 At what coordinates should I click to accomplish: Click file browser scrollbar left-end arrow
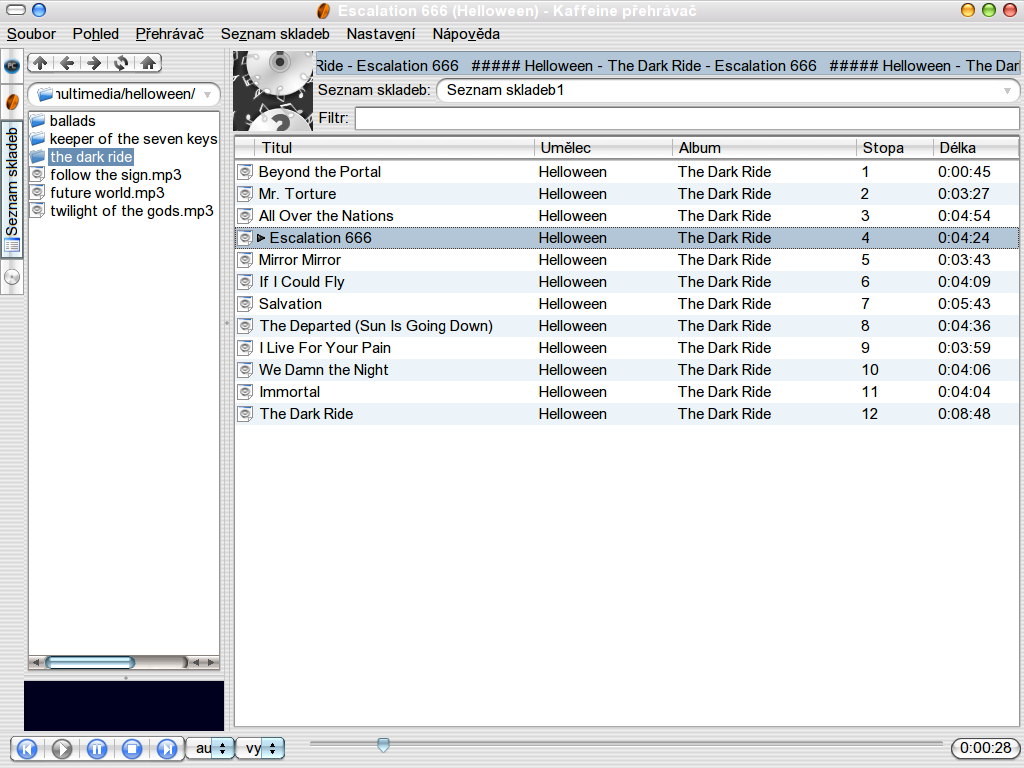pos(36,662)
